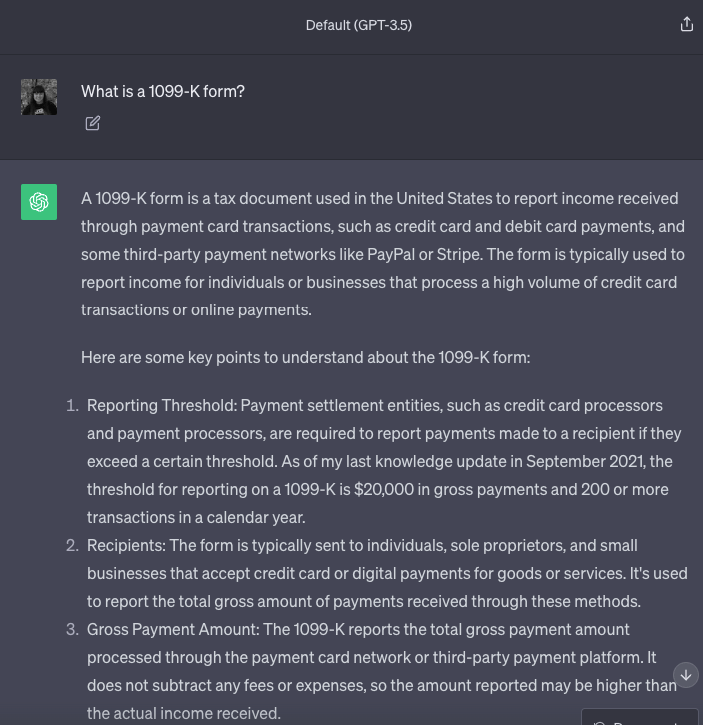Click the "Here are some key points" line
The height and width of the screenshot is (725, 703).
coord(305,357)
